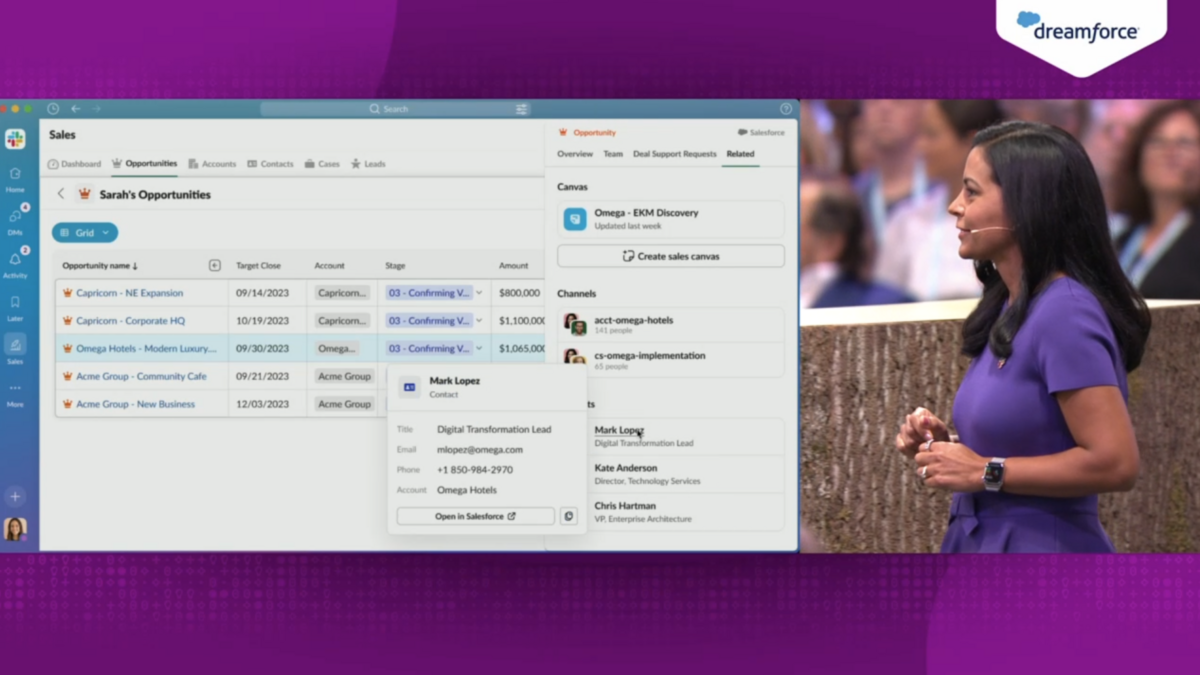The height and width of the screenshot is (675, 1200).
Task: Select the Sales icon in sidebar
Action: pos(15,349)
